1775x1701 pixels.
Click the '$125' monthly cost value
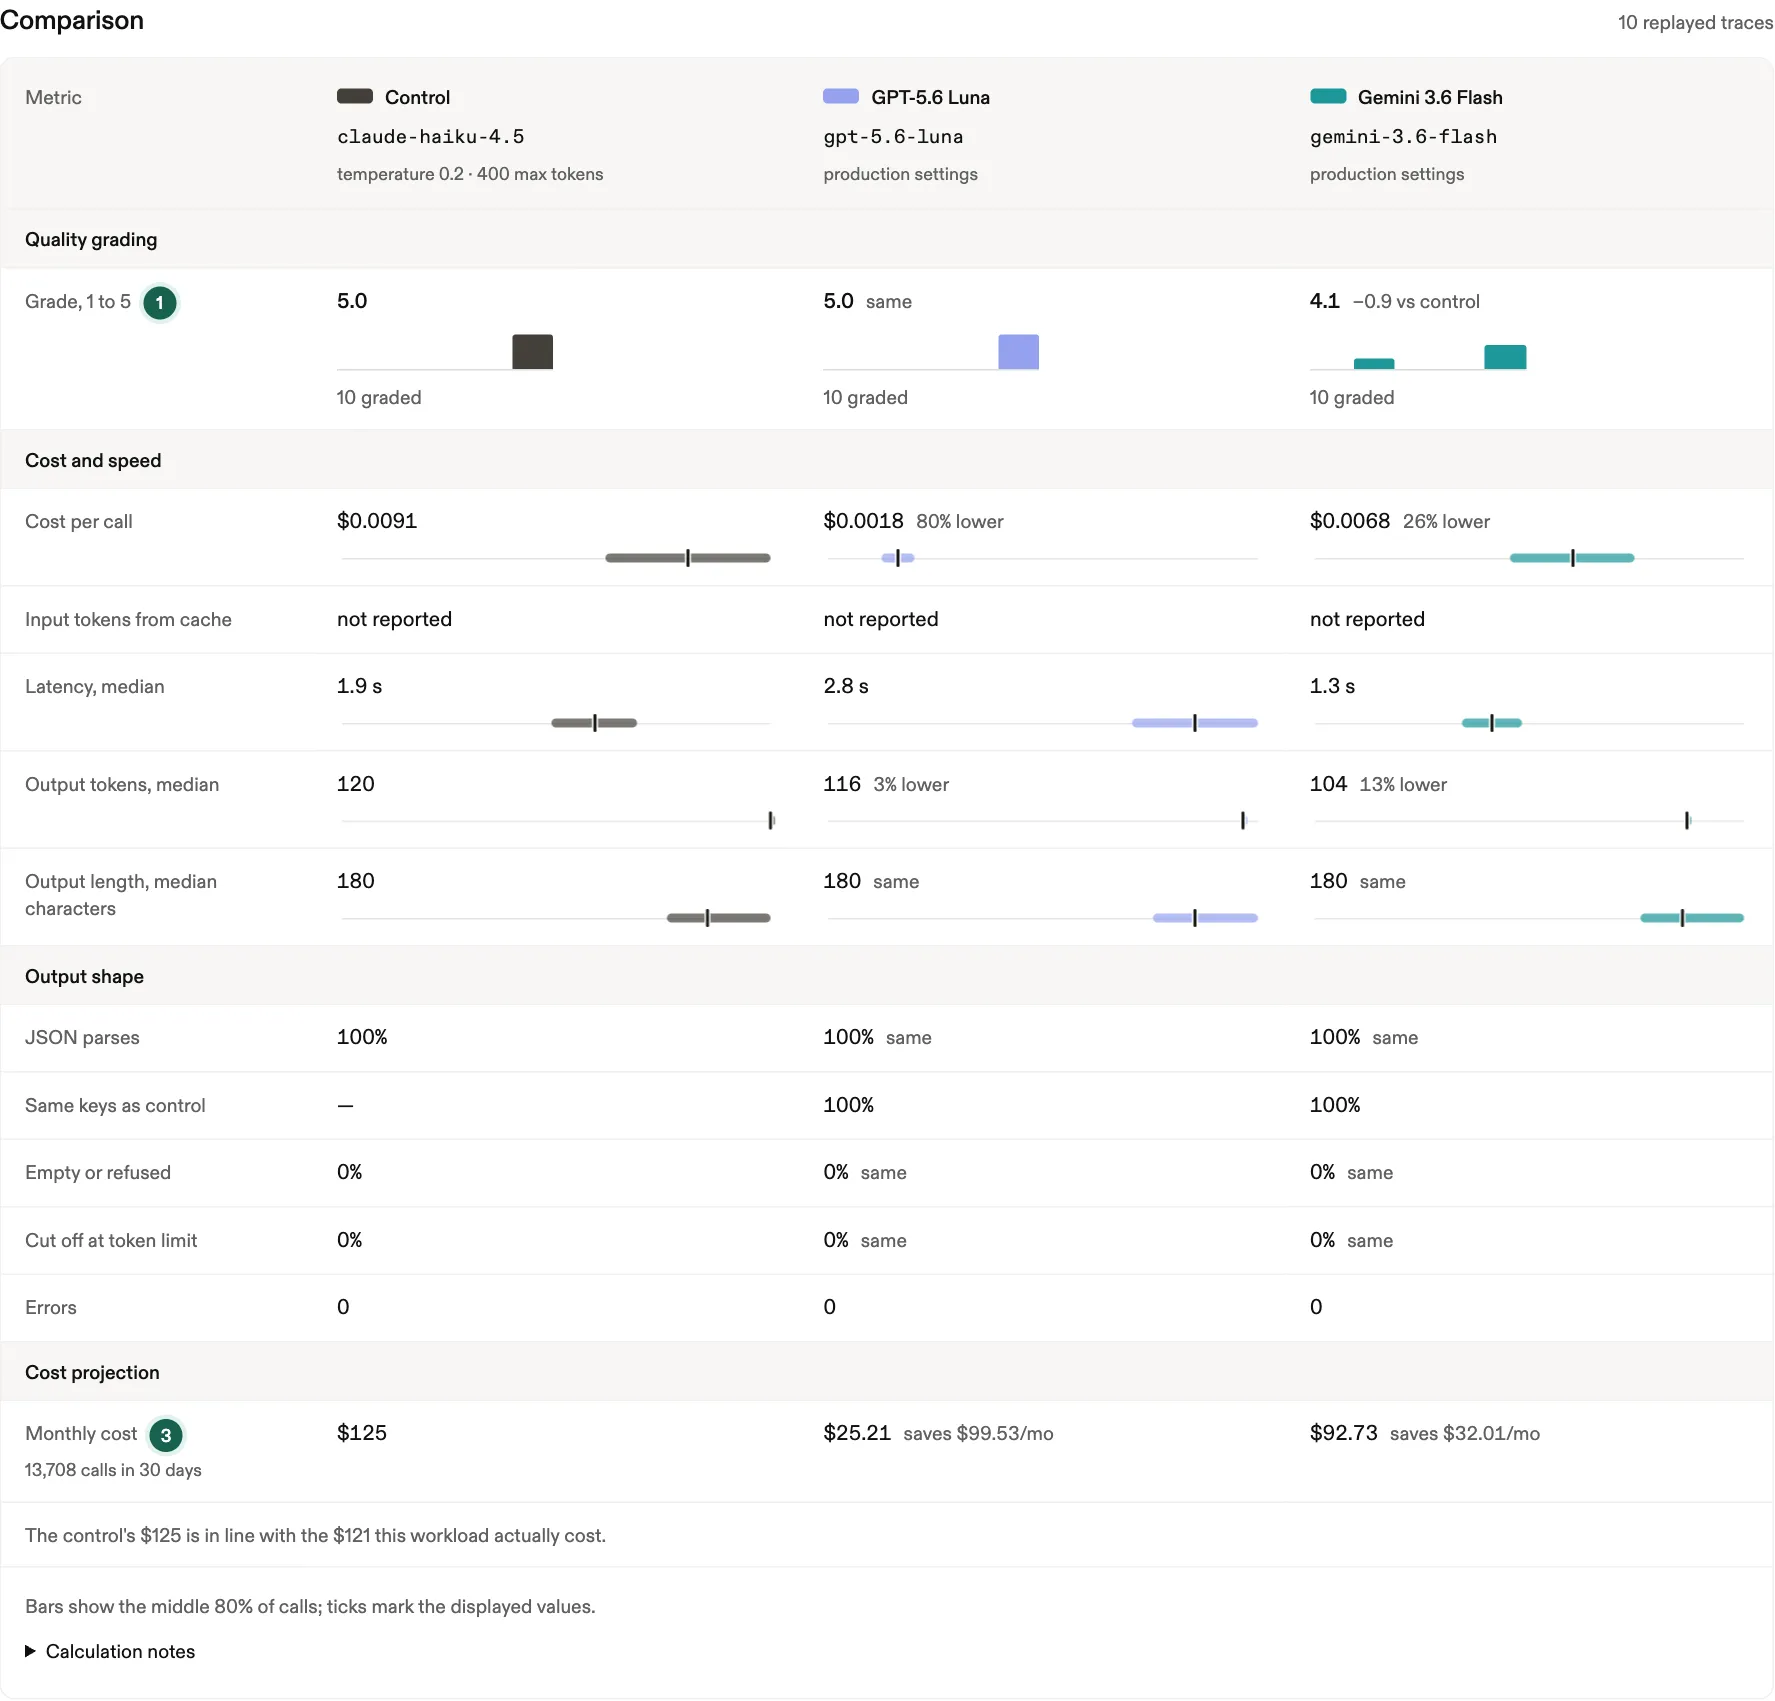pyautogui.click(x=362, y=1433)
